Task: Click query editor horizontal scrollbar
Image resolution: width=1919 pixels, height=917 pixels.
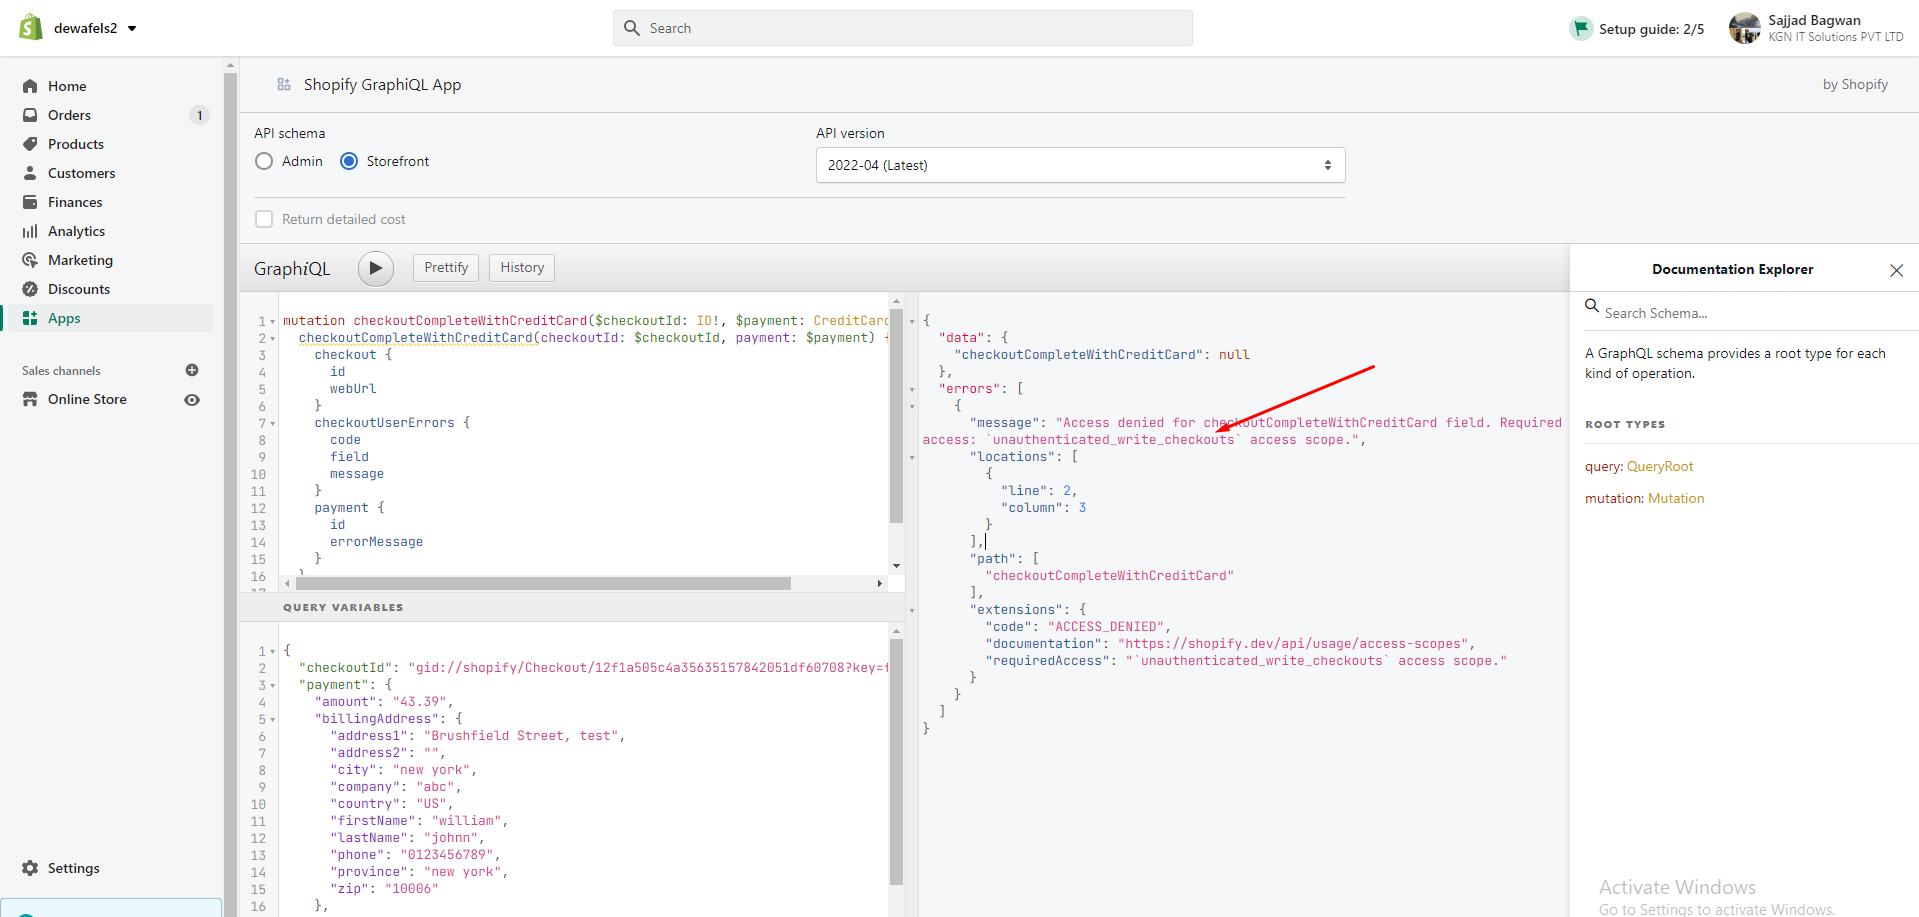Action: pos(543,583)
